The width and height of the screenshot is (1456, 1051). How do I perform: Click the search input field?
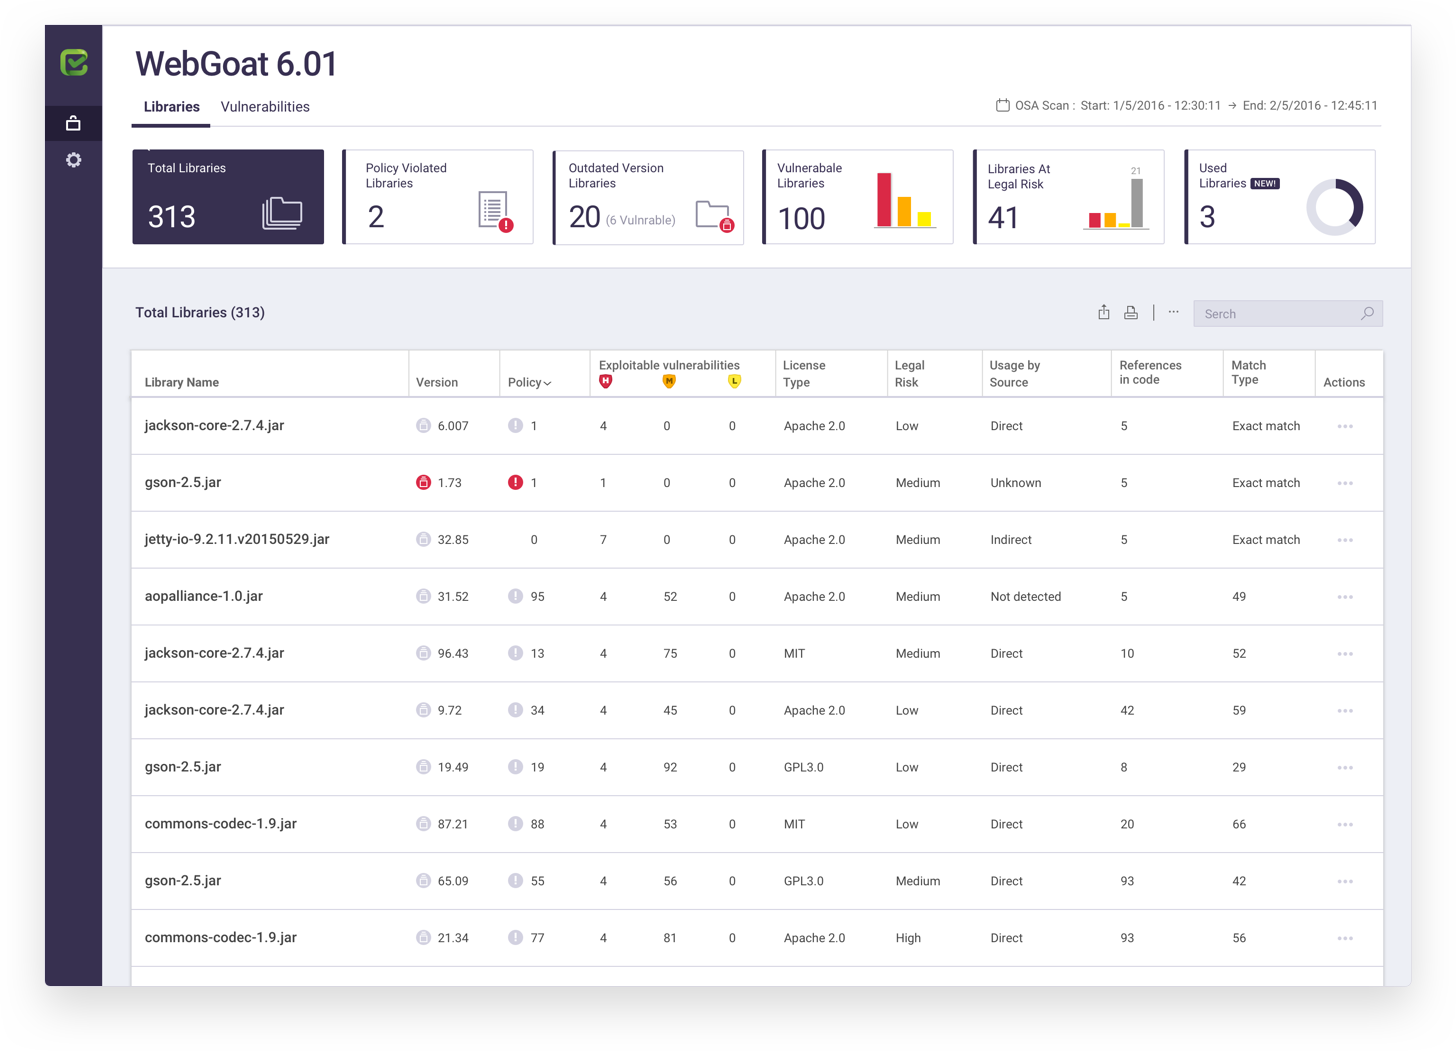click(x=1288, y=314)
